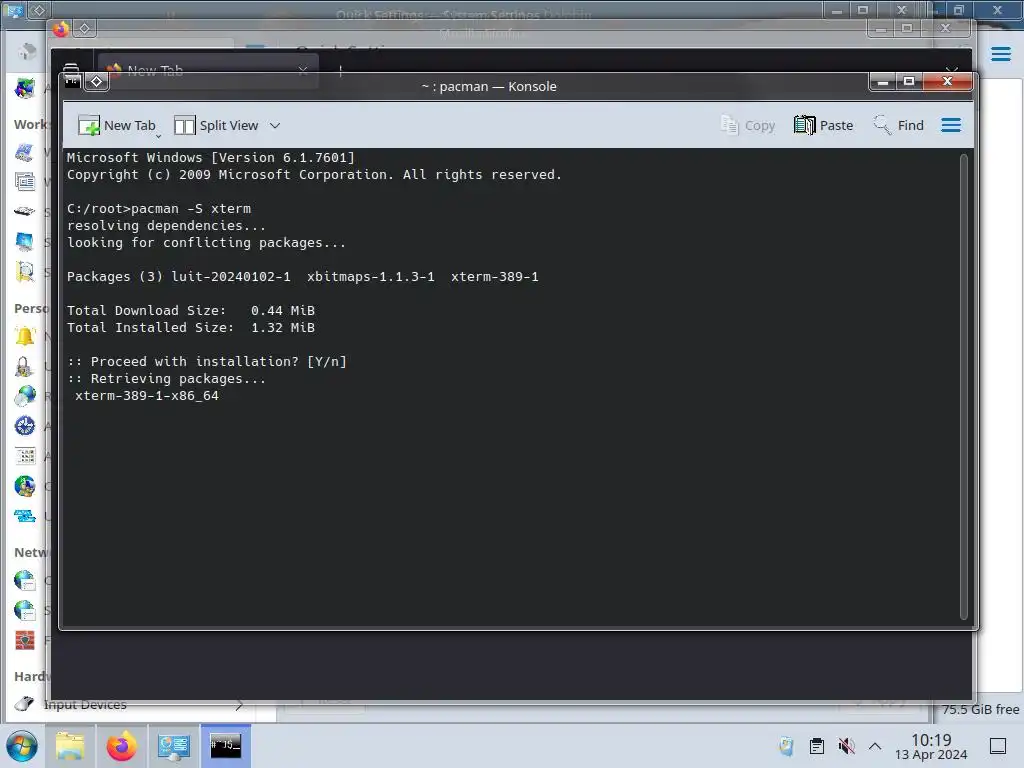
Task: Toggle Konsole's on-all-desktops pin button
Action: coord(97,82)
